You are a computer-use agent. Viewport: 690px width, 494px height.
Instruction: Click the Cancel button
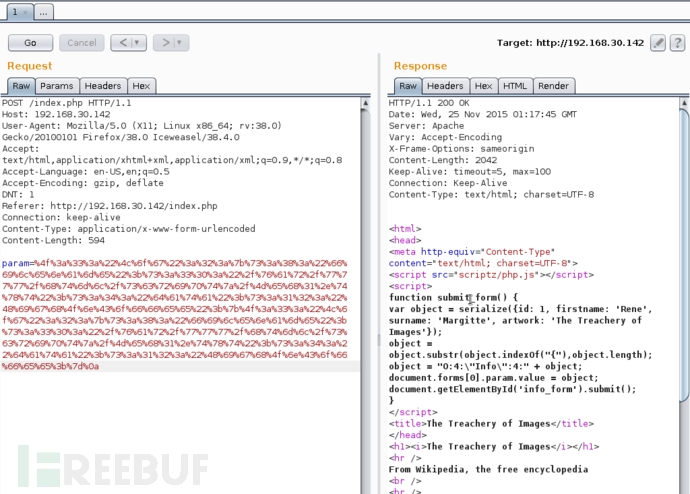(82, 43)
